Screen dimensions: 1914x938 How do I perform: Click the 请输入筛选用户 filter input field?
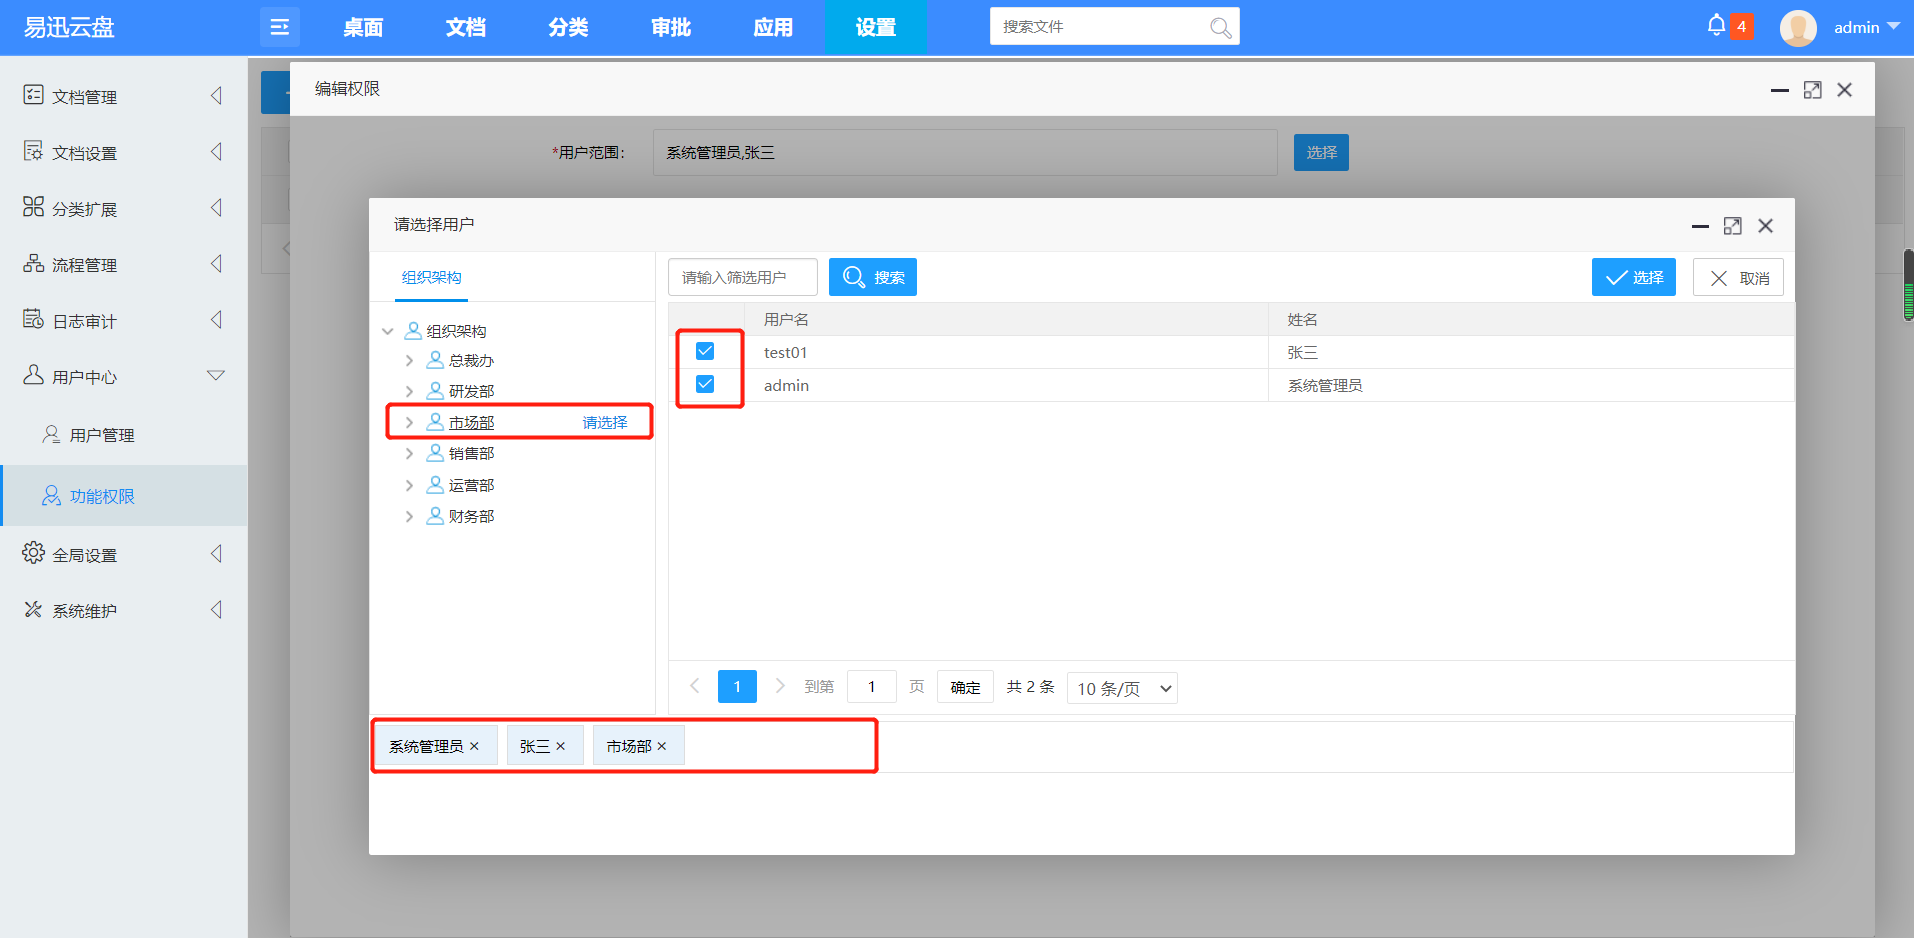(742, 276)
